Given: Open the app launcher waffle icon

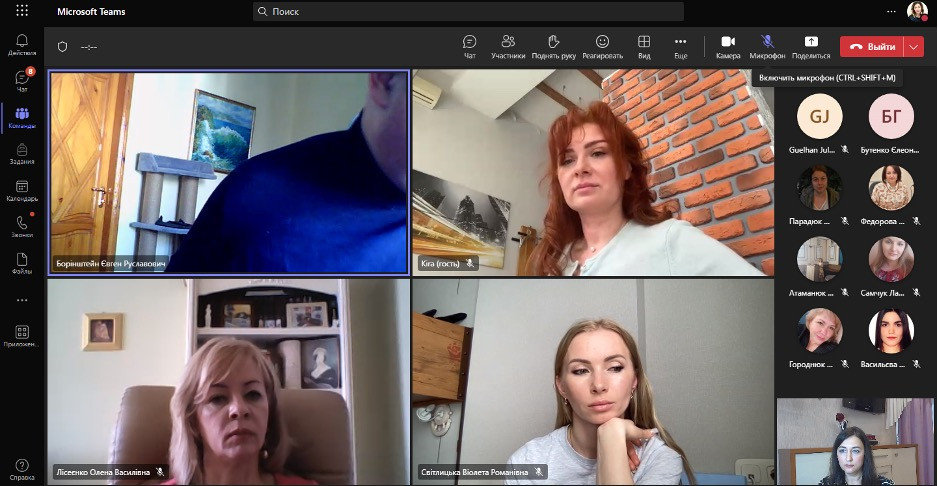Looking at the screenshot, I should click(x=22, y=11).
